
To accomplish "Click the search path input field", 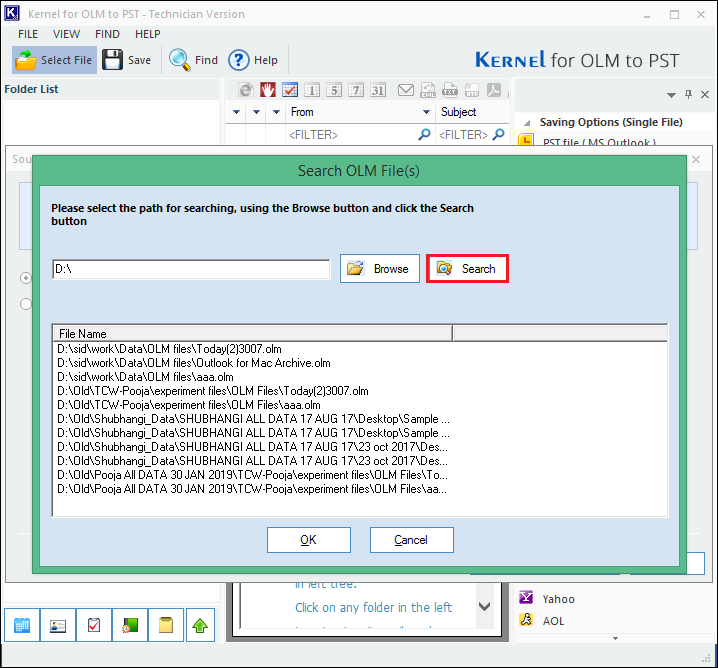I will coord(191,269).
